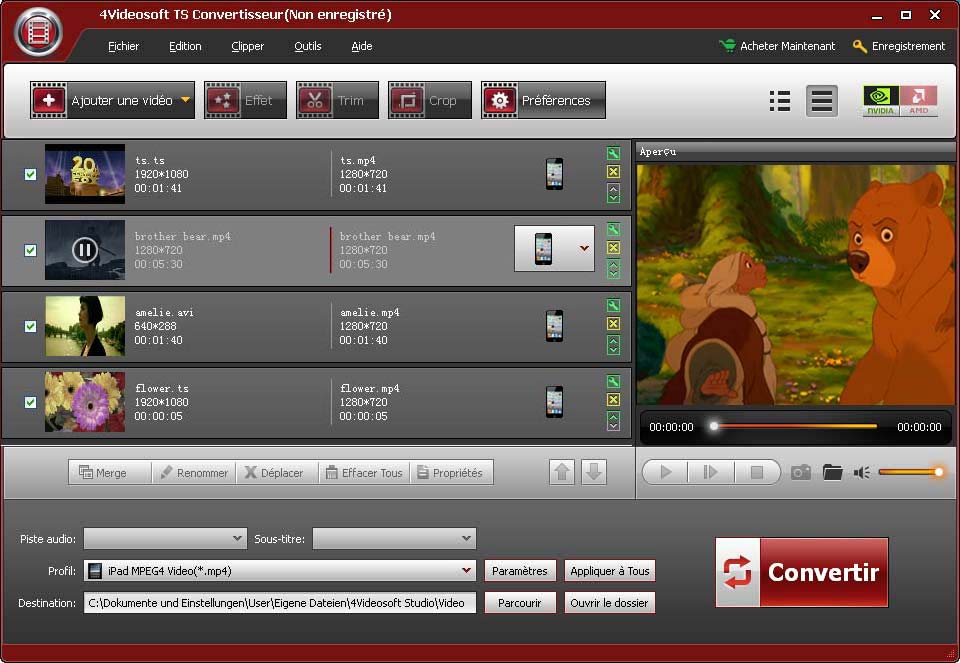The height and width of the screenshot is (663, 960).
Task: Move selected item down with arrow button
Action: (x=593, y=472)
